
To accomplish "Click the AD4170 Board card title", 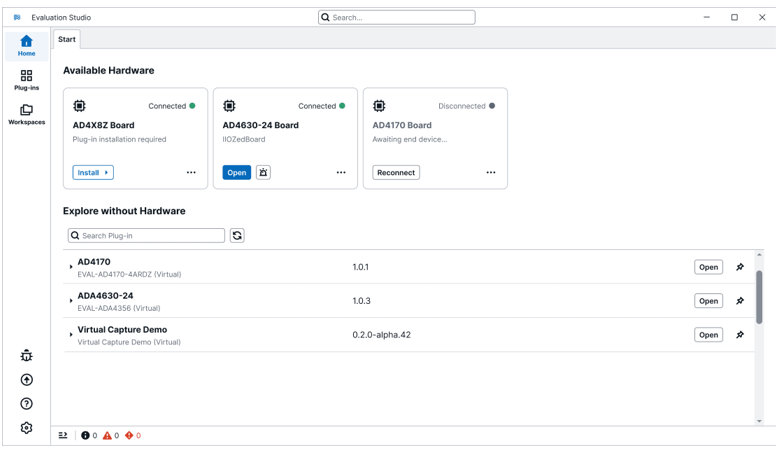I will 402,125.
